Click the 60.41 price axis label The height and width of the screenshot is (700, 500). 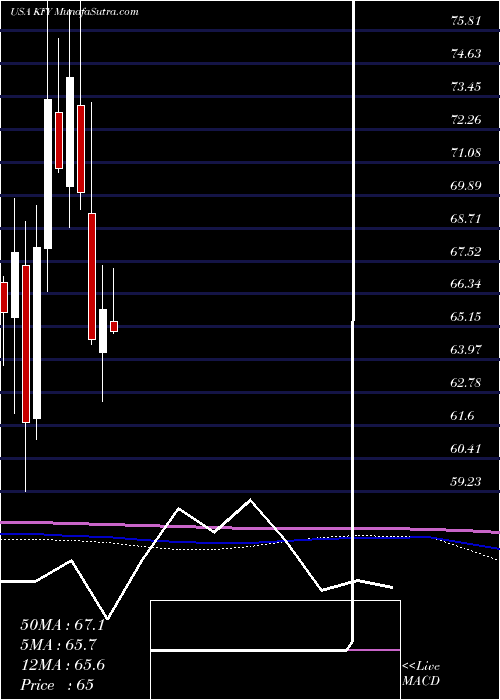click(466, 448)
